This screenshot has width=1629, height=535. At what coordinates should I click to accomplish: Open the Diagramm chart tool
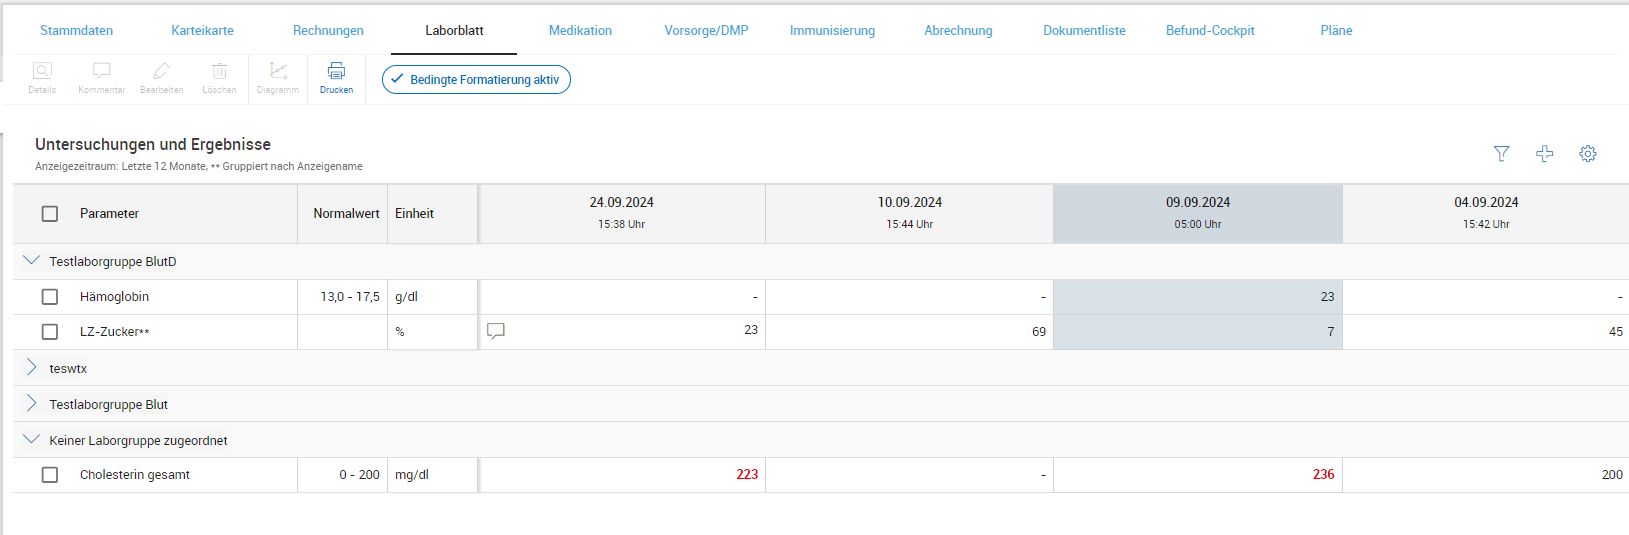pyautogui.click(x=278, y=72)
